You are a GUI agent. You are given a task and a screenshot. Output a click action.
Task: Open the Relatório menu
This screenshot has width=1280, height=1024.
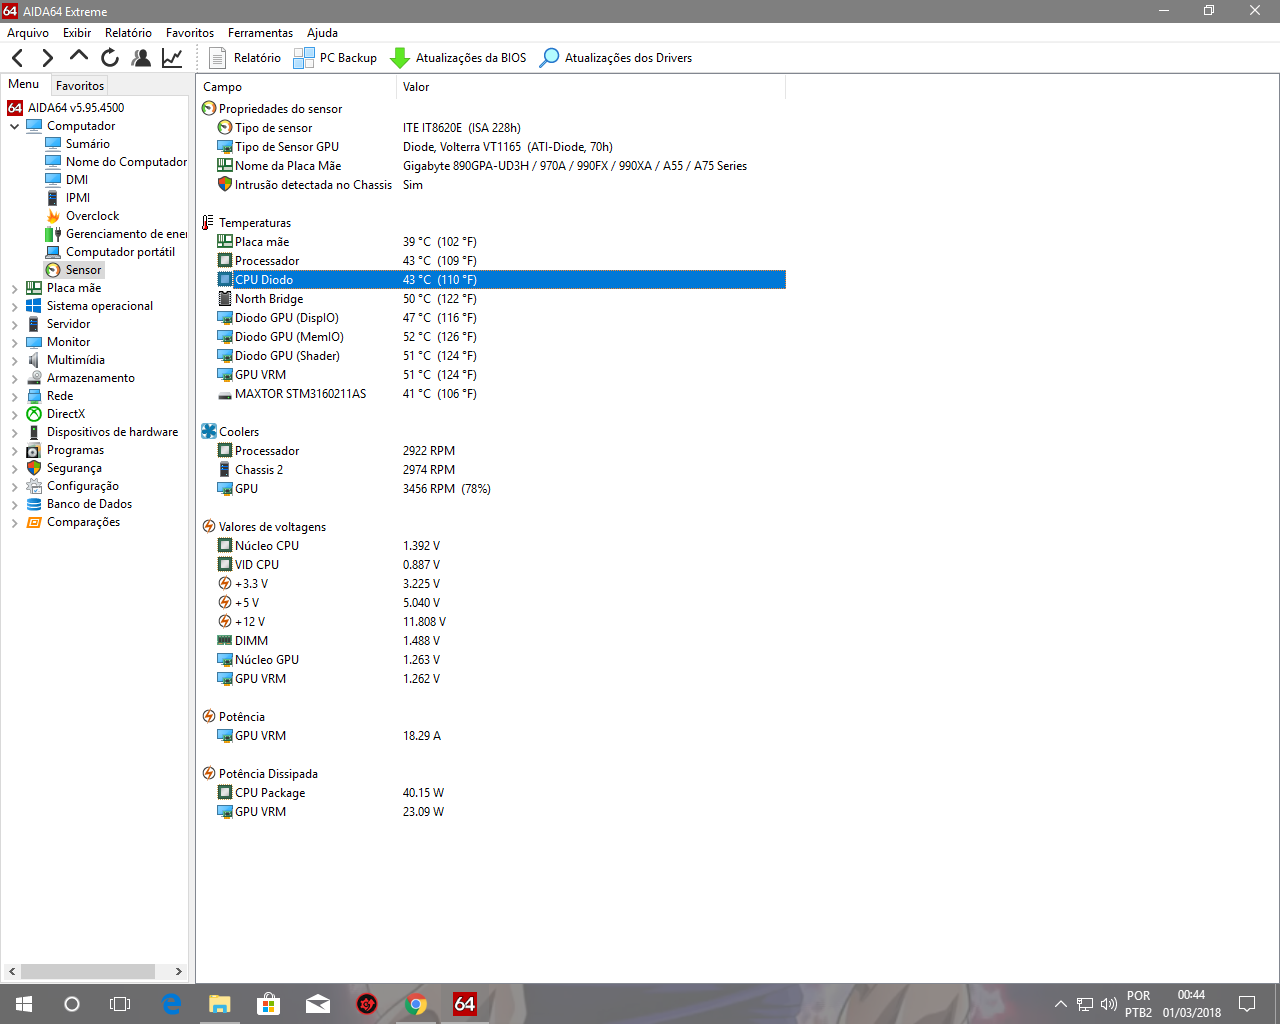(x=128, y=33)
